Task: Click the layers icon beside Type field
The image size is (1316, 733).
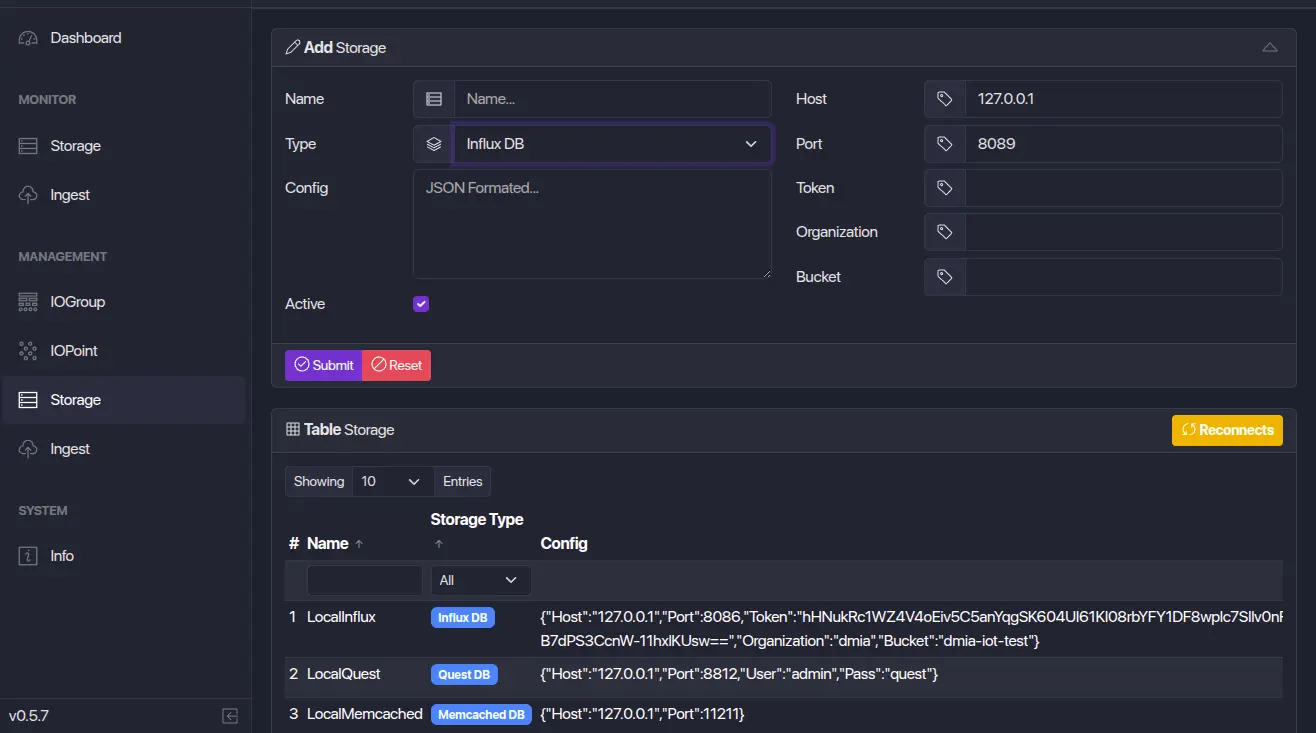Action: [434, 144]
